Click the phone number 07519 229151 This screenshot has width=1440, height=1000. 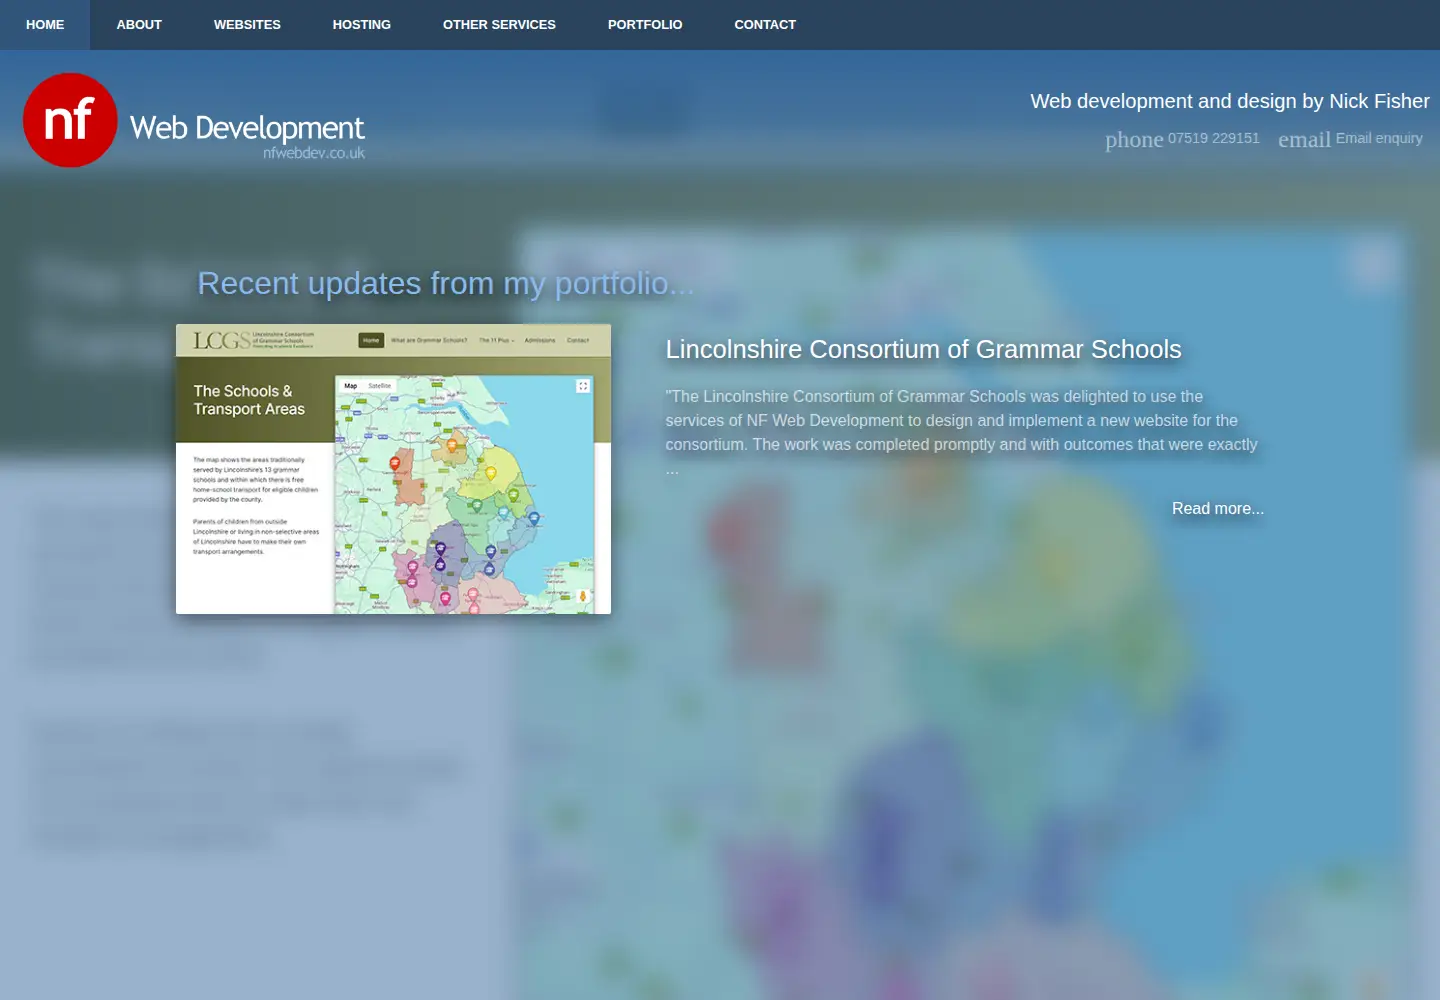1214,138
